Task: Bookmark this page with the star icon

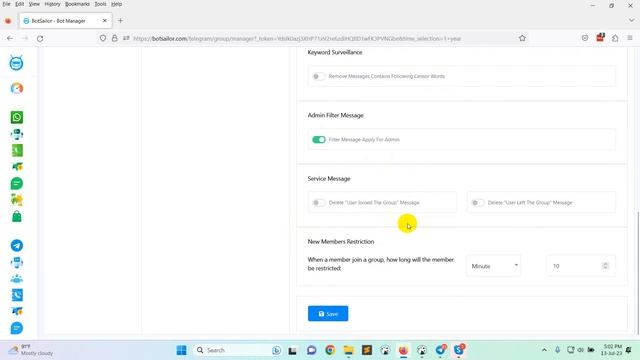Action: click(522, 38)
